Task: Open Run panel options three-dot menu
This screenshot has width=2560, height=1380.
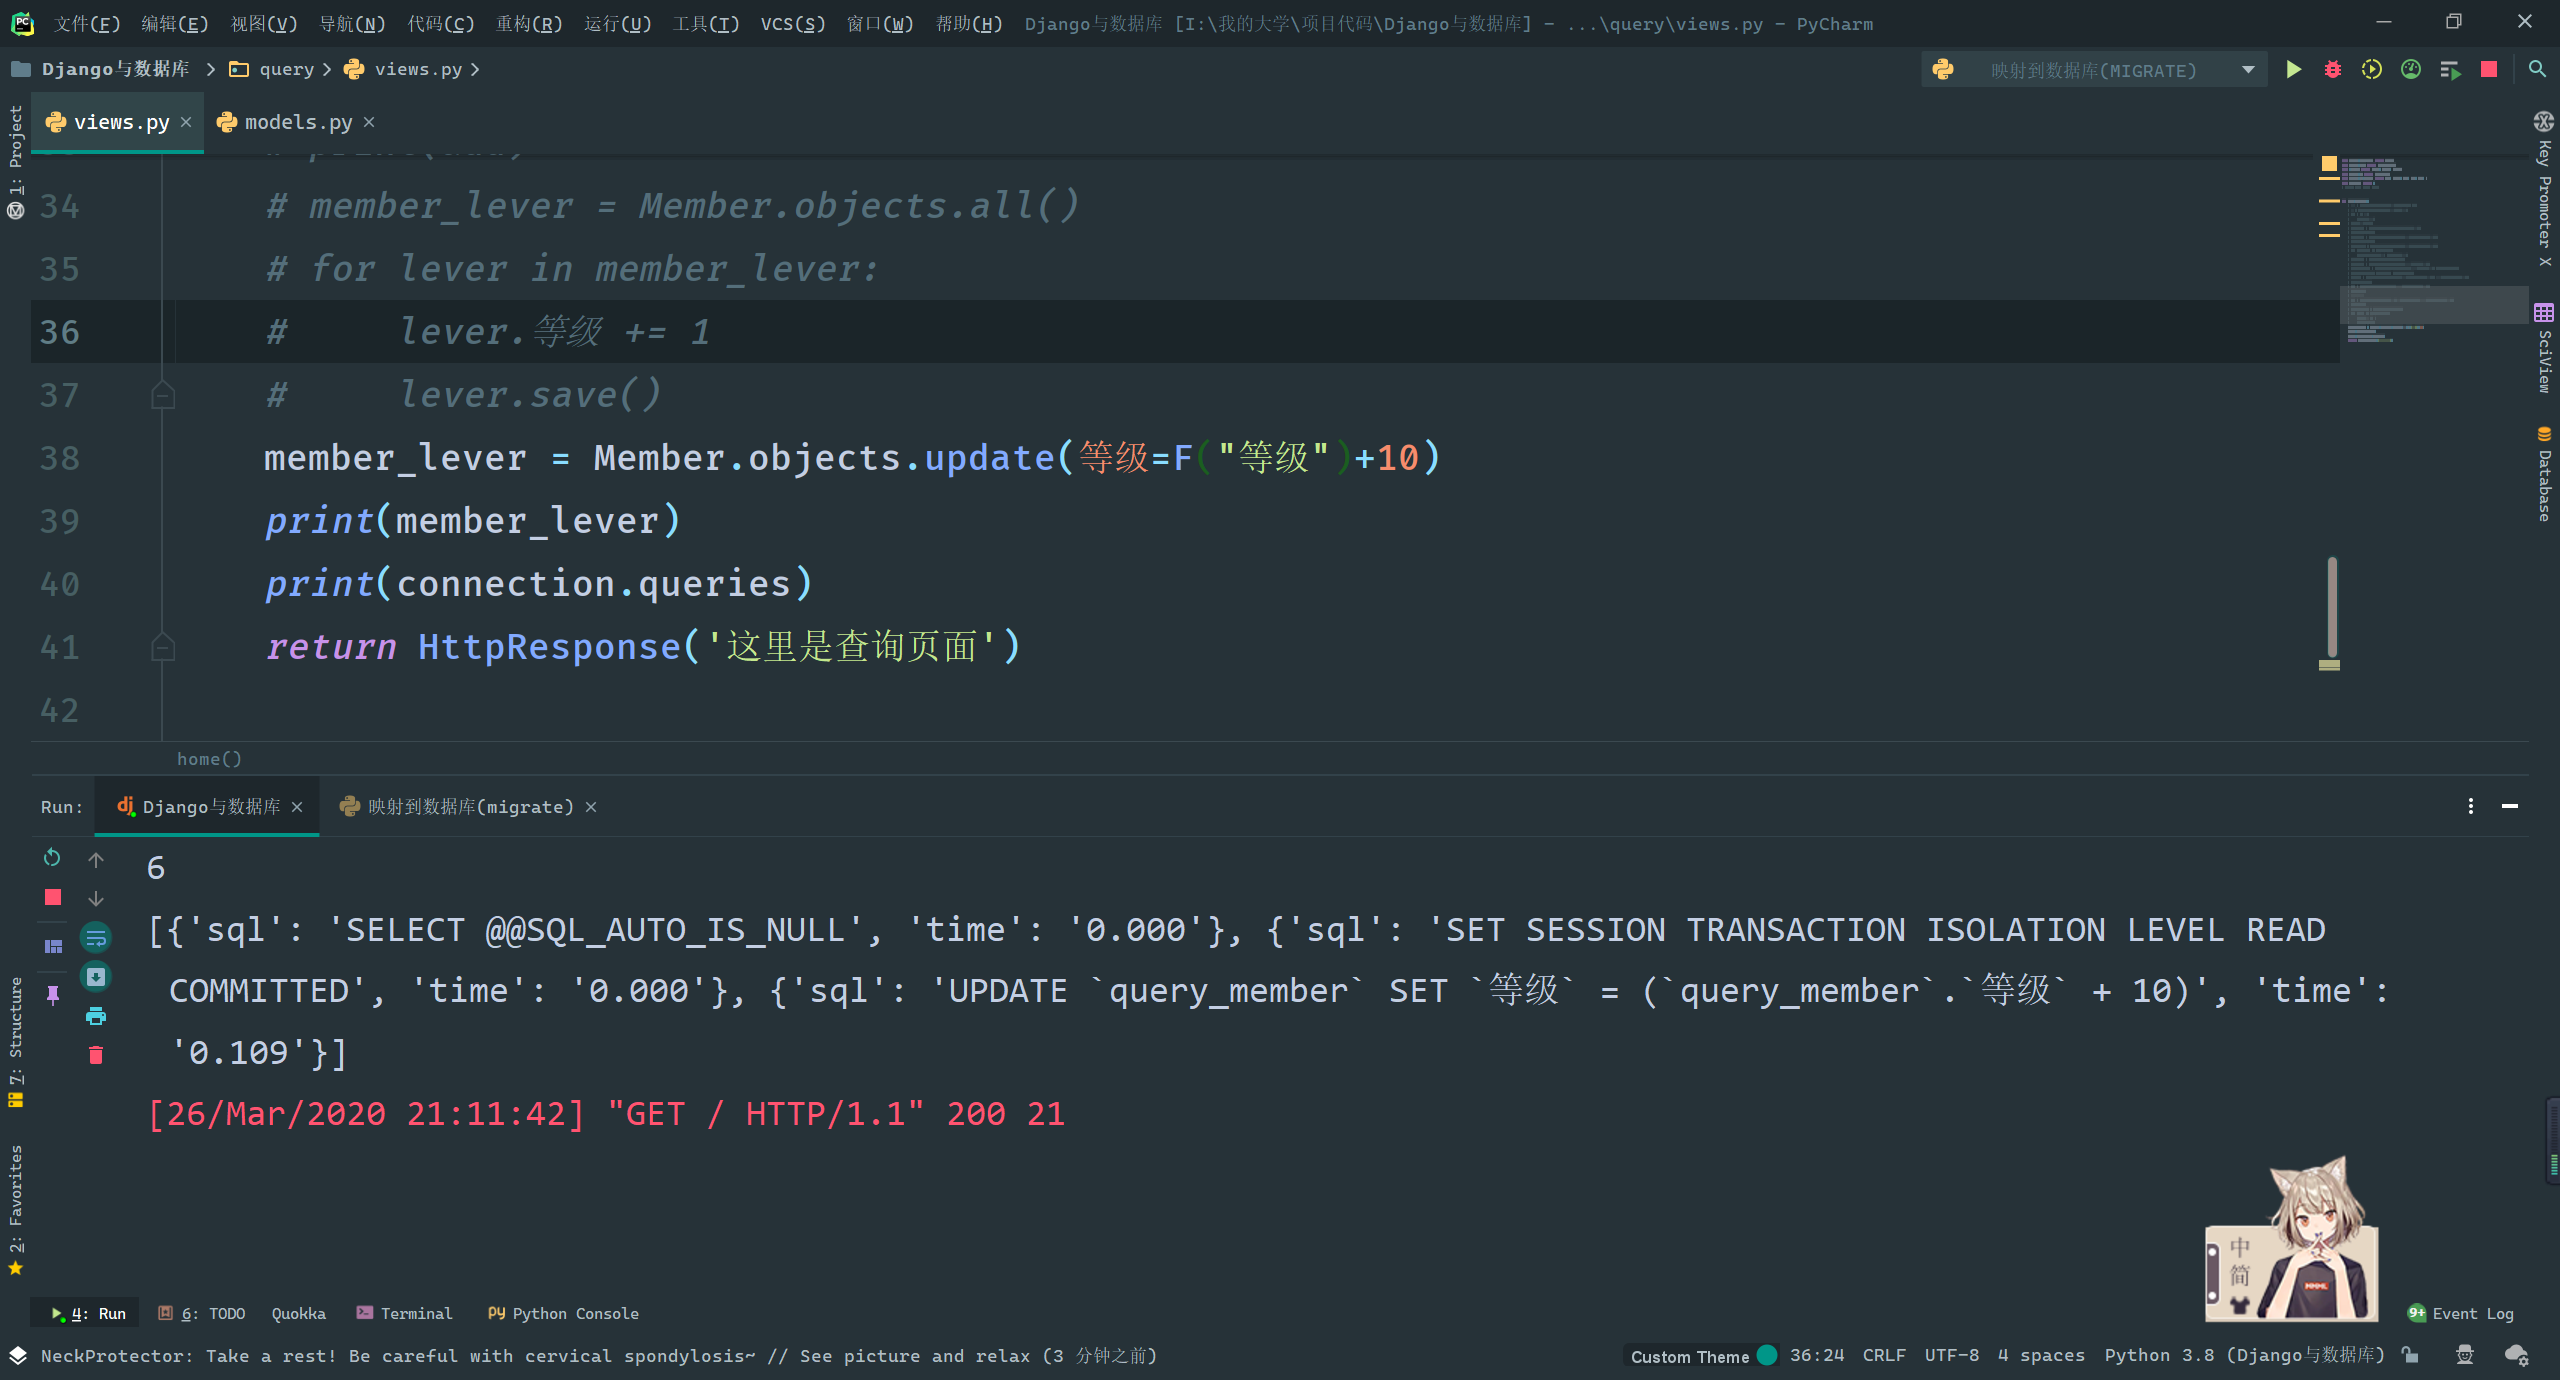Action: click(2470, 806)
